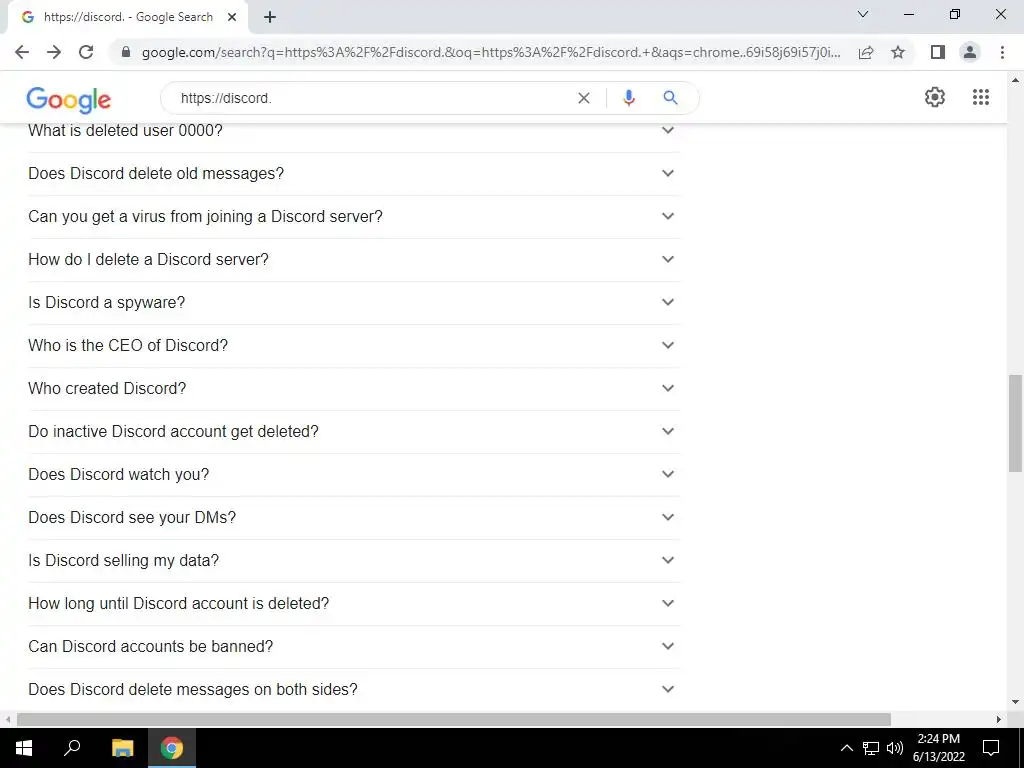Viewport: 1024px width, 768px height.
Task: Open Chrome profile avatar menu
Action: tap(970, 52)
